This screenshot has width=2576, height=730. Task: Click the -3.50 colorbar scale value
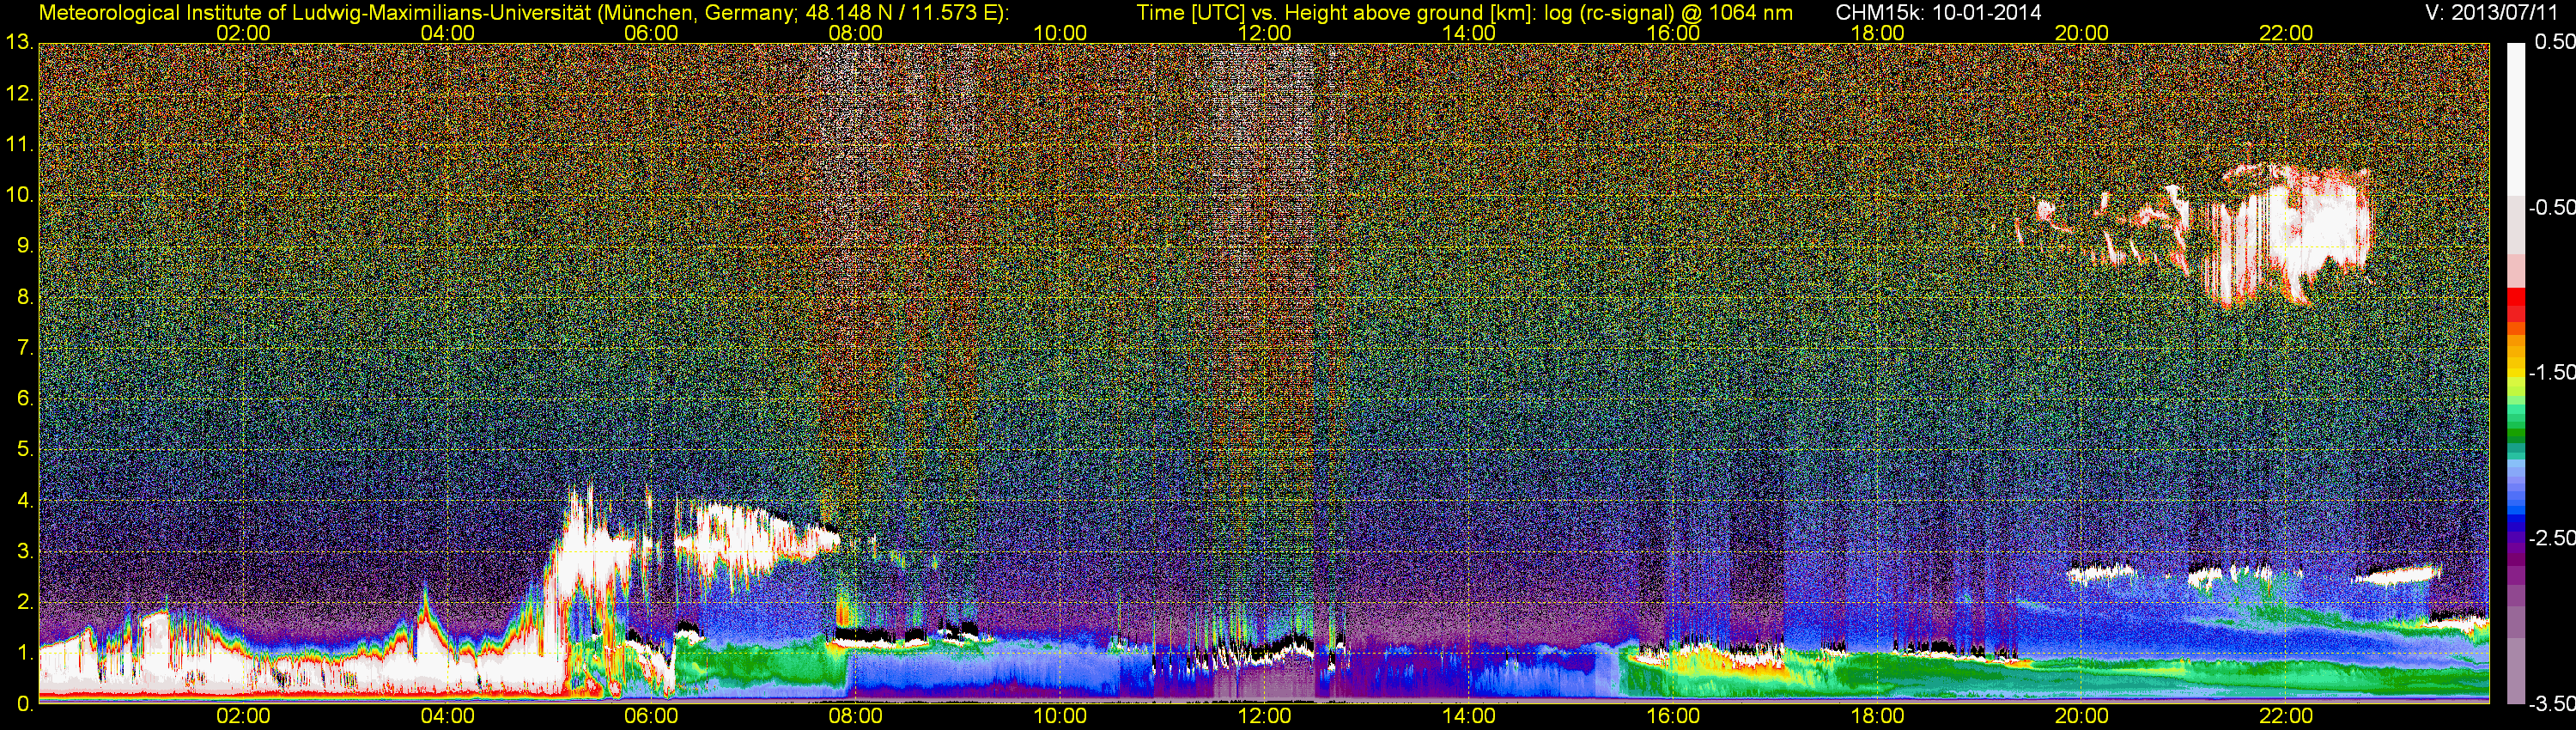tap(2551, 704)
